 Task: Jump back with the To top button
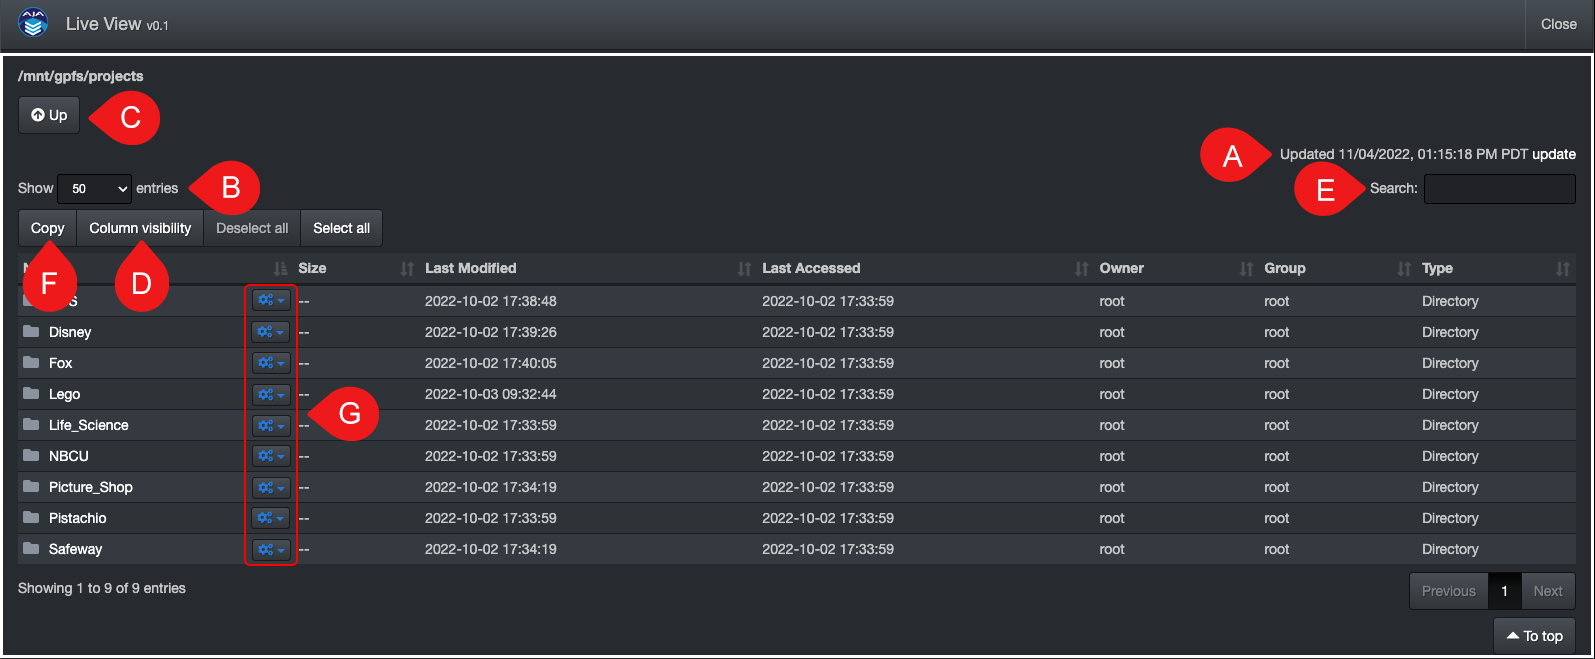(1534, 636)
